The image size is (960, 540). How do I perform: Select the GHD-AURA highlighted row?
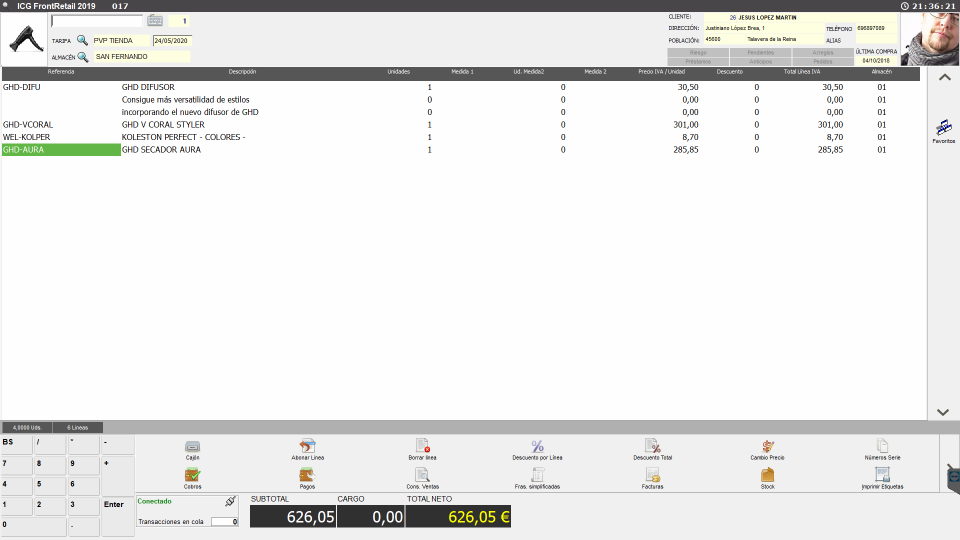[x=61, y=149]
